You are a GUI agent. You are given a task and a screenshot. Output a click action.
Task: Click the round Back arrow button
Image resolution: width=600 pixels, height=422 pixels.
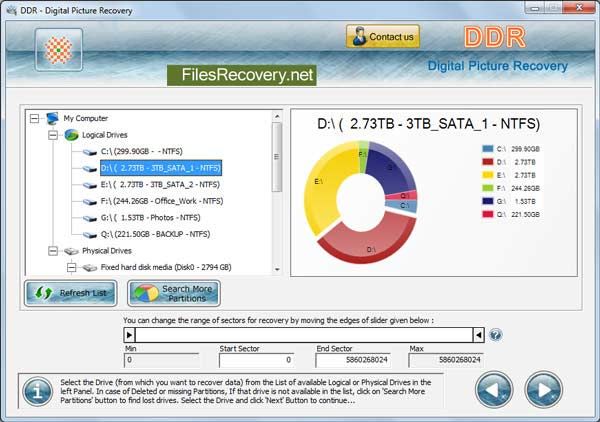click(x=494, y=389)
